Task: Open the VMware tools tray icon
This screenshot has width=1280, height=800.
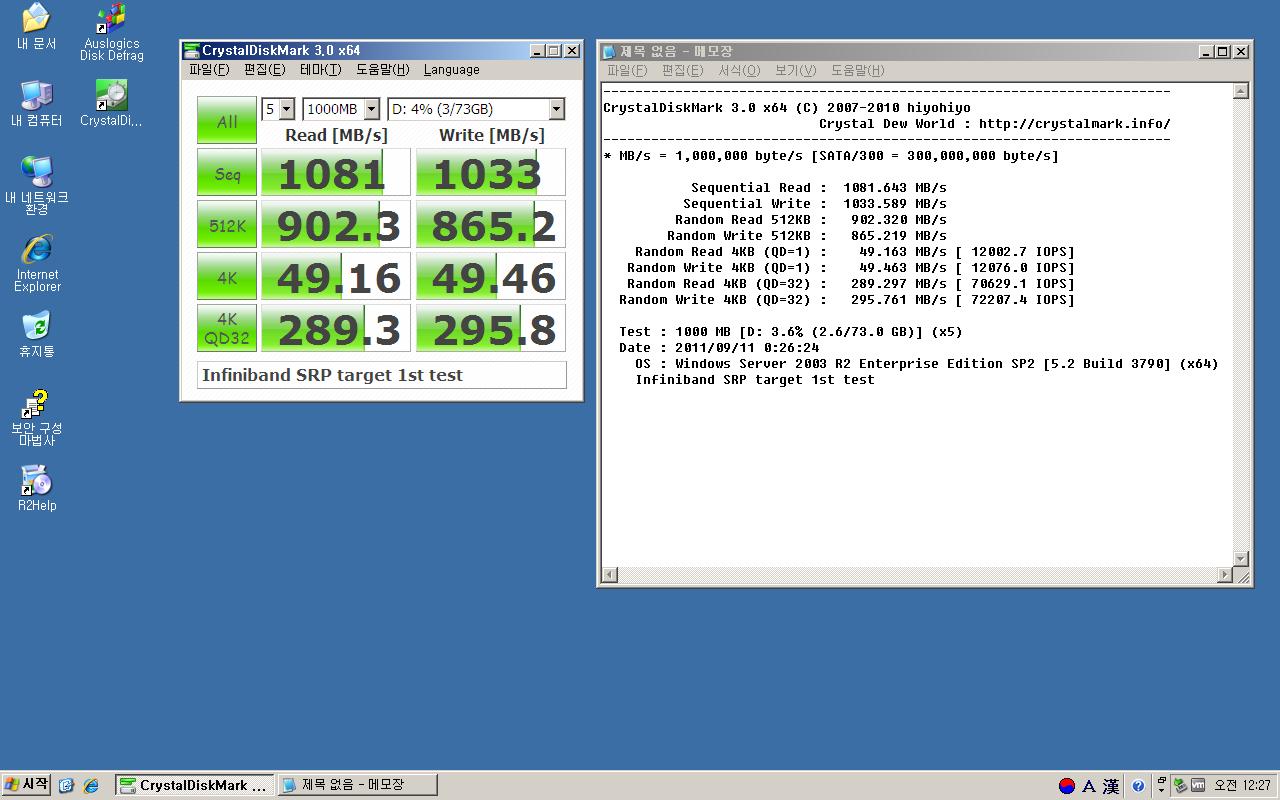Action: point(1197,786)
